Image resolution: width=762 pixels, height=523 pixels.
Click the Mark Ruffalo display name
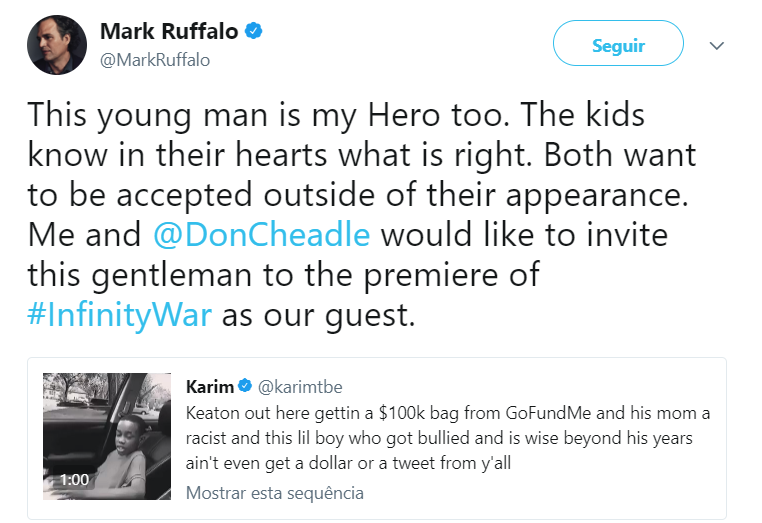tap(169, 32)
